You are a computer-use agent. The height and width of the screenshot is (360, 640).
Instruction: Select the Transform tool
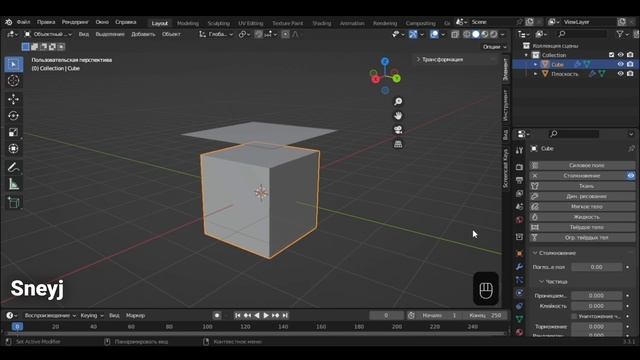[13, 149]
